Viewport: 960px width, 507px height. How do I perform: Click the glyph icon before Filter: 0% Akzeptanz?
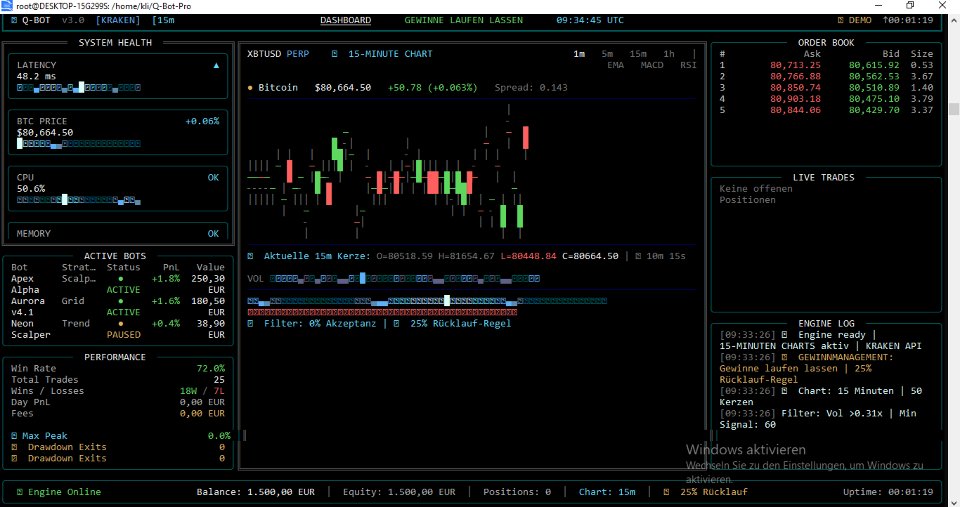coord(250,323)
